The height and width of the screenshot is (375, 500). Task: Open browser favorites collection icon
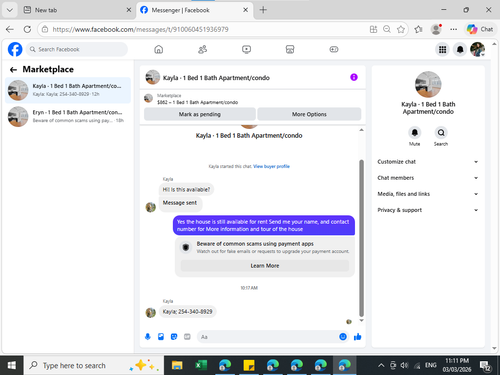click(418, 29)
